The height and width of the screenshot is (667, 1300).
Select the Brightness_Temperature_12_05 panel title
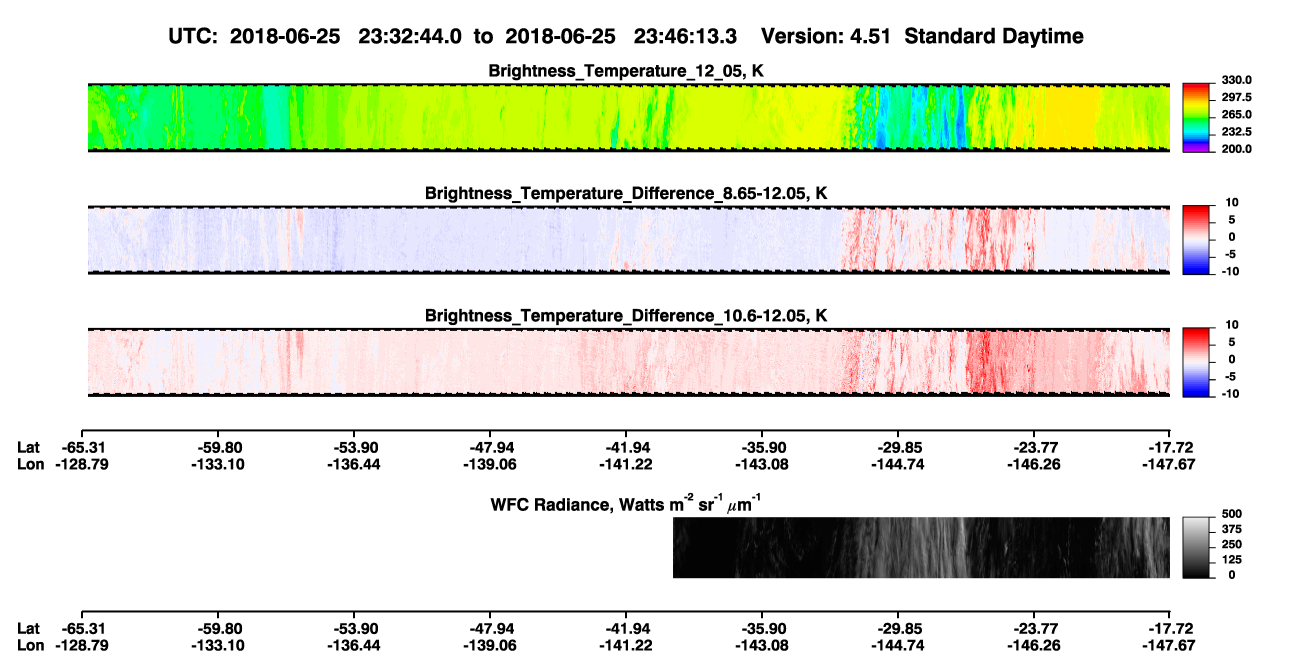[x=628, y=71]
